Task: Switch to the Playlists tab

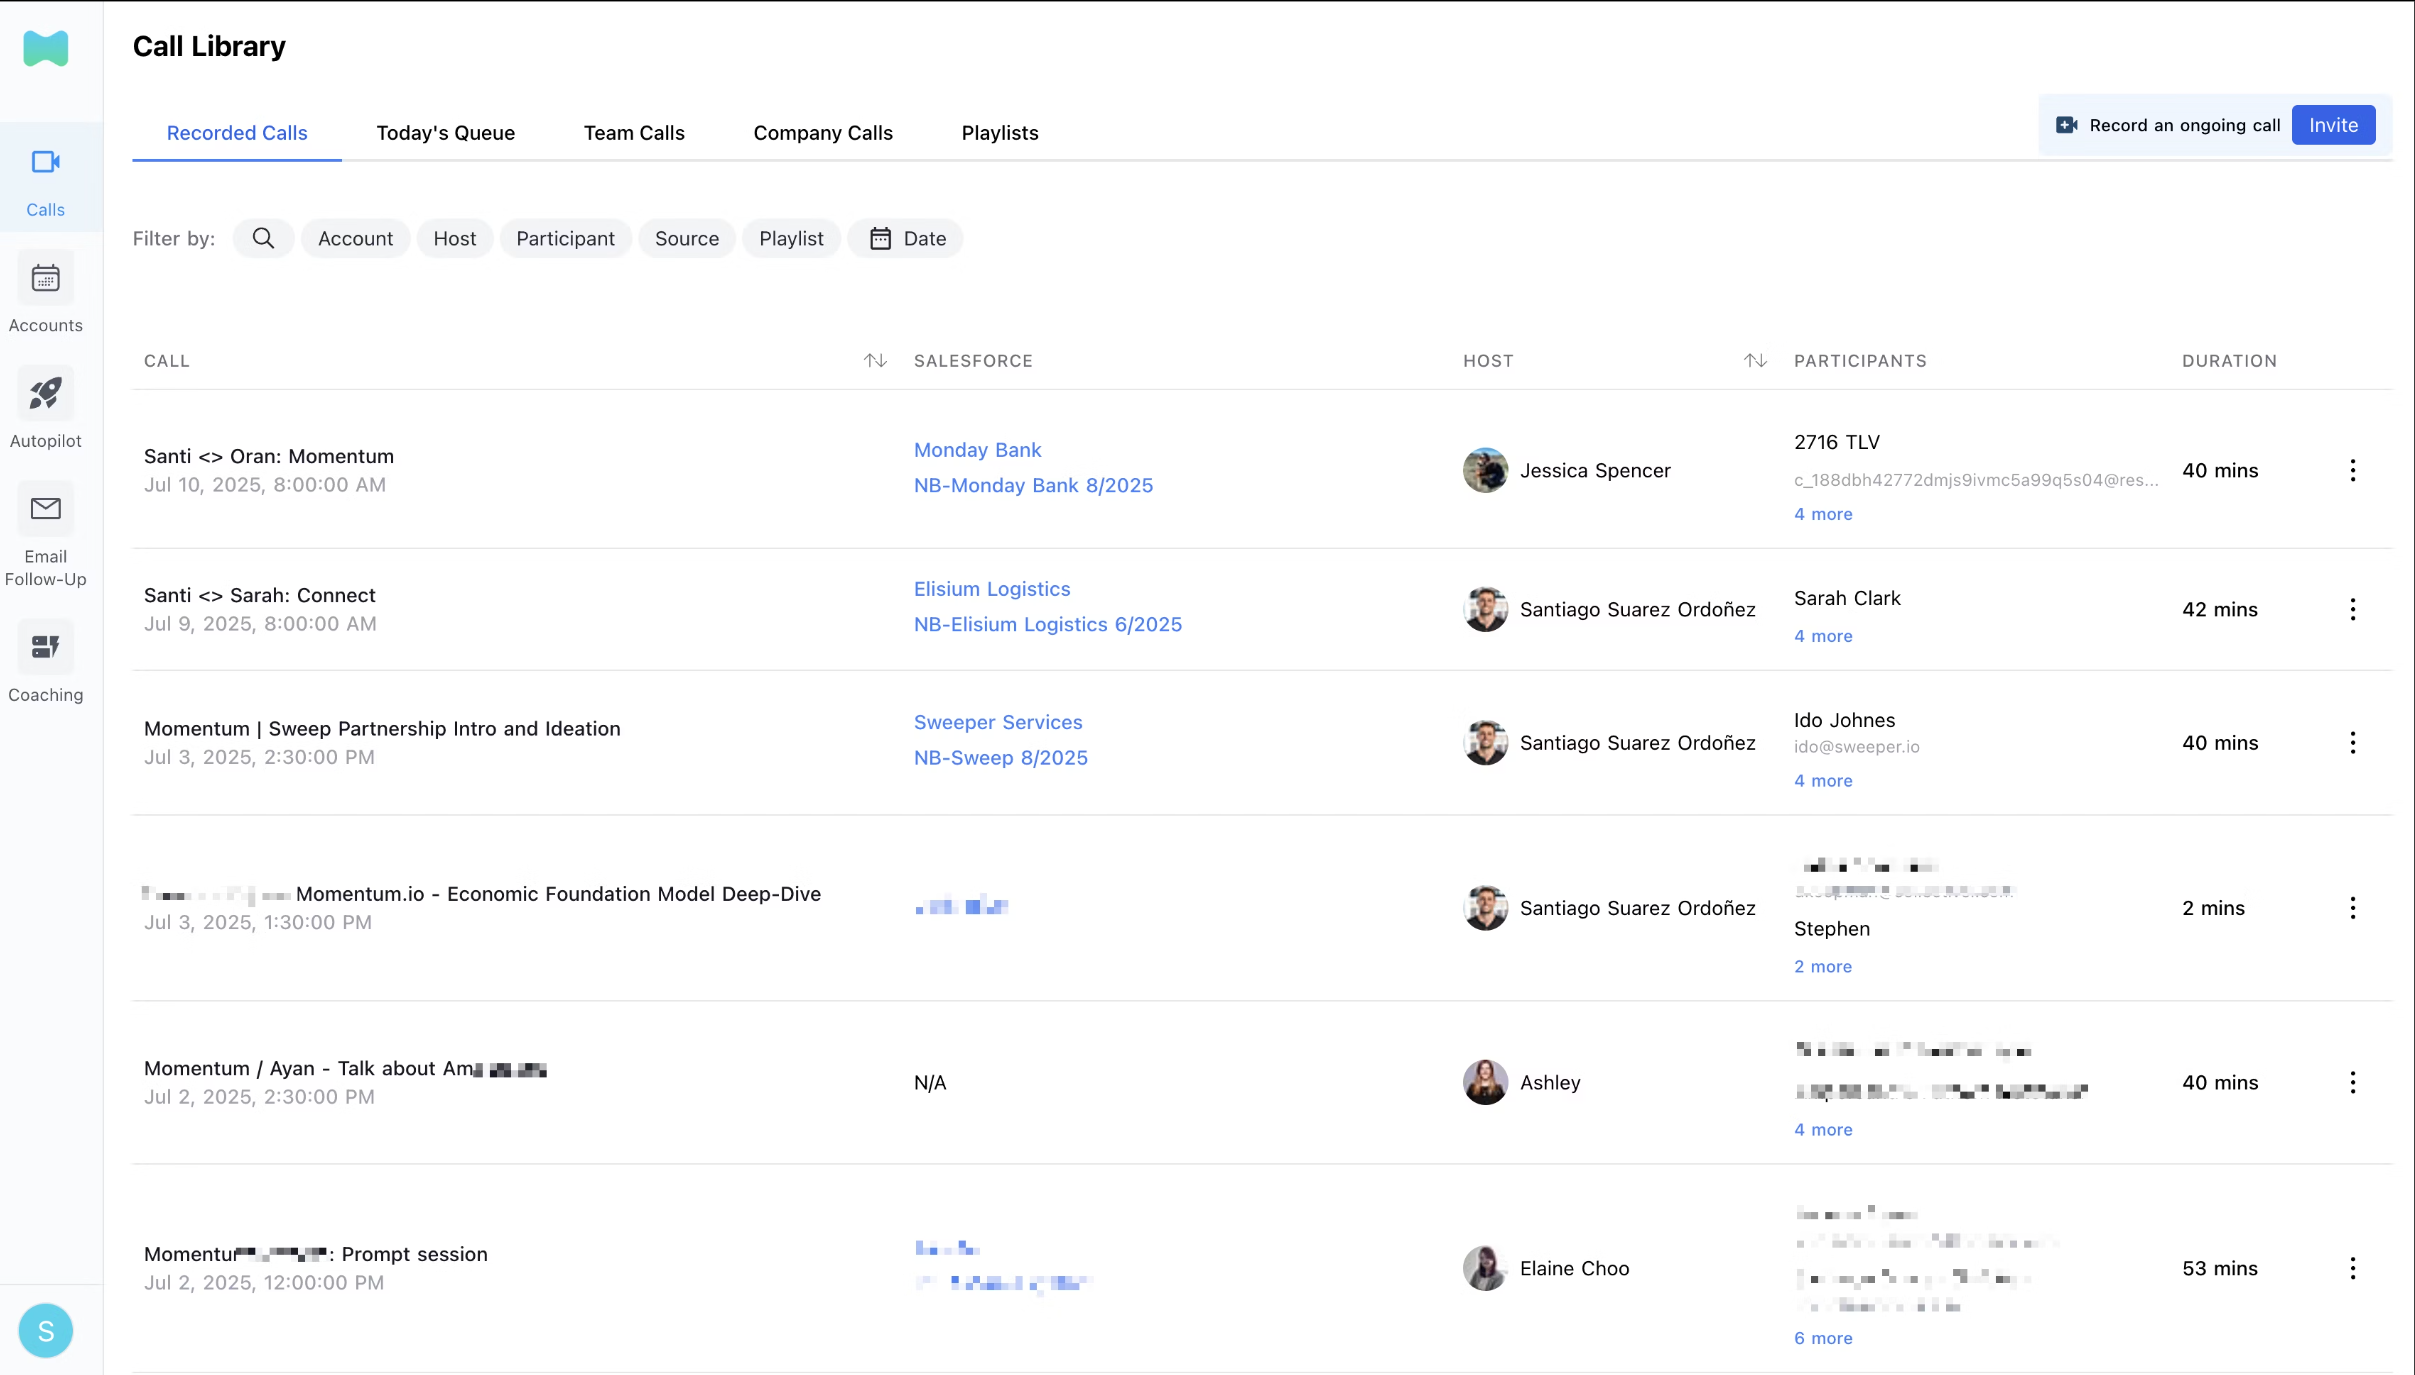Action: click(999, 133)
